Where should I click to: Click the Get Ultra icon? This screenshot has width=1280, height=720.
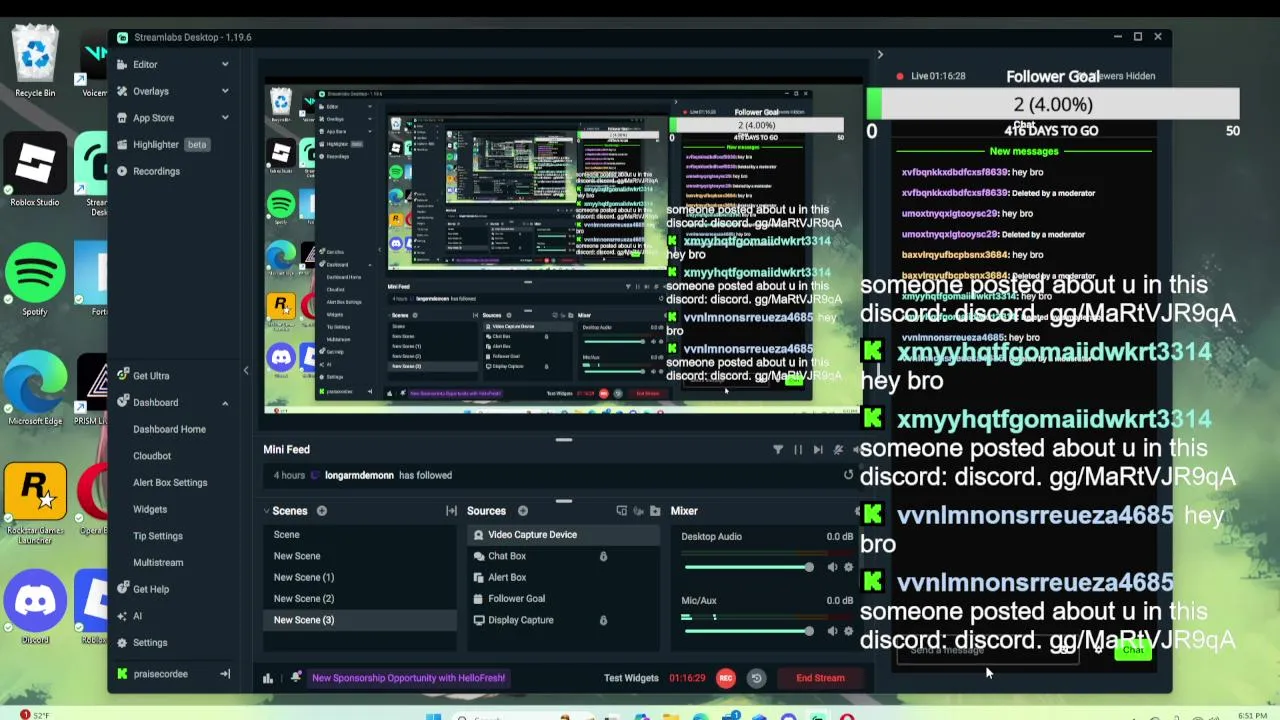coord(123,375)
